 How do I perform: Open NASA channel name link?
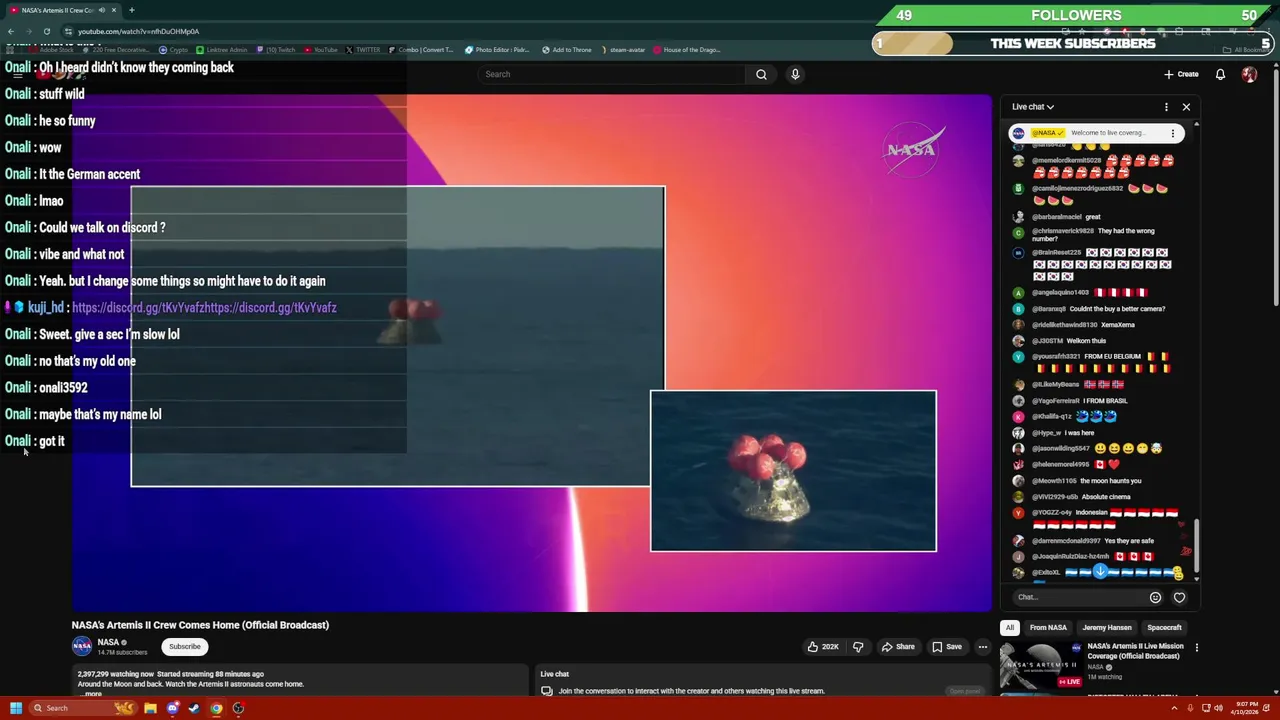pyautogui.click(x=108, y=643)
